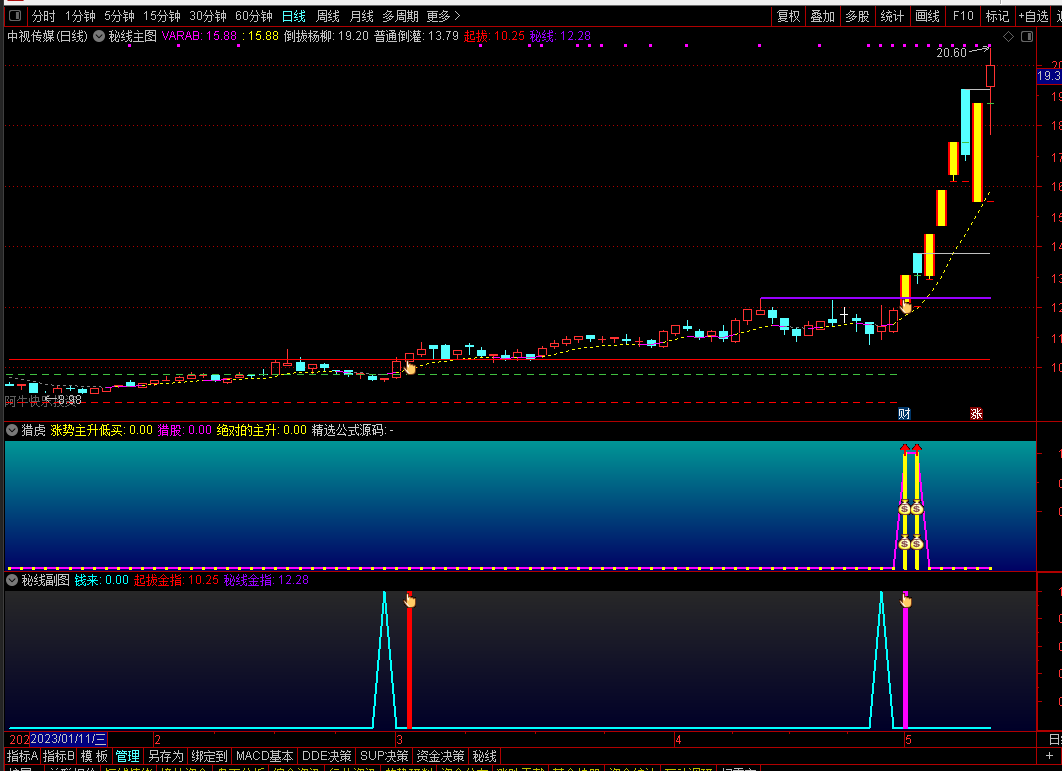Viewport: 1062px width, 771px height.
Task: Select the 指标B tab
Action: click(x=59, y=755)
